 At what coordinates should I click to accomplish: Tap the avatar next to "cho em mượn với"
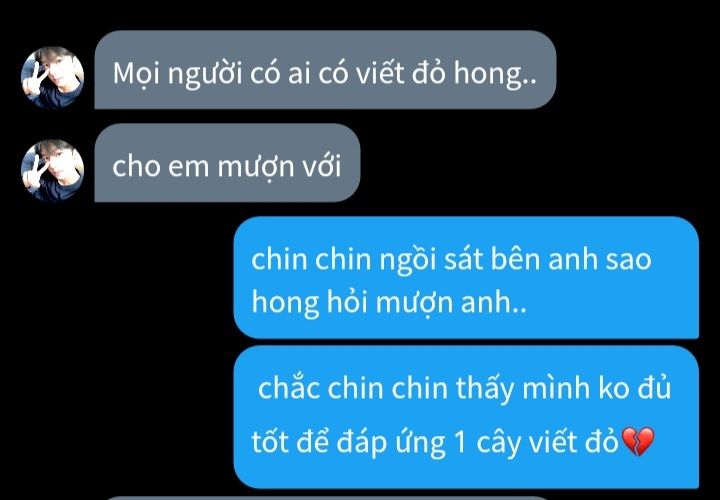pos(53,170)
